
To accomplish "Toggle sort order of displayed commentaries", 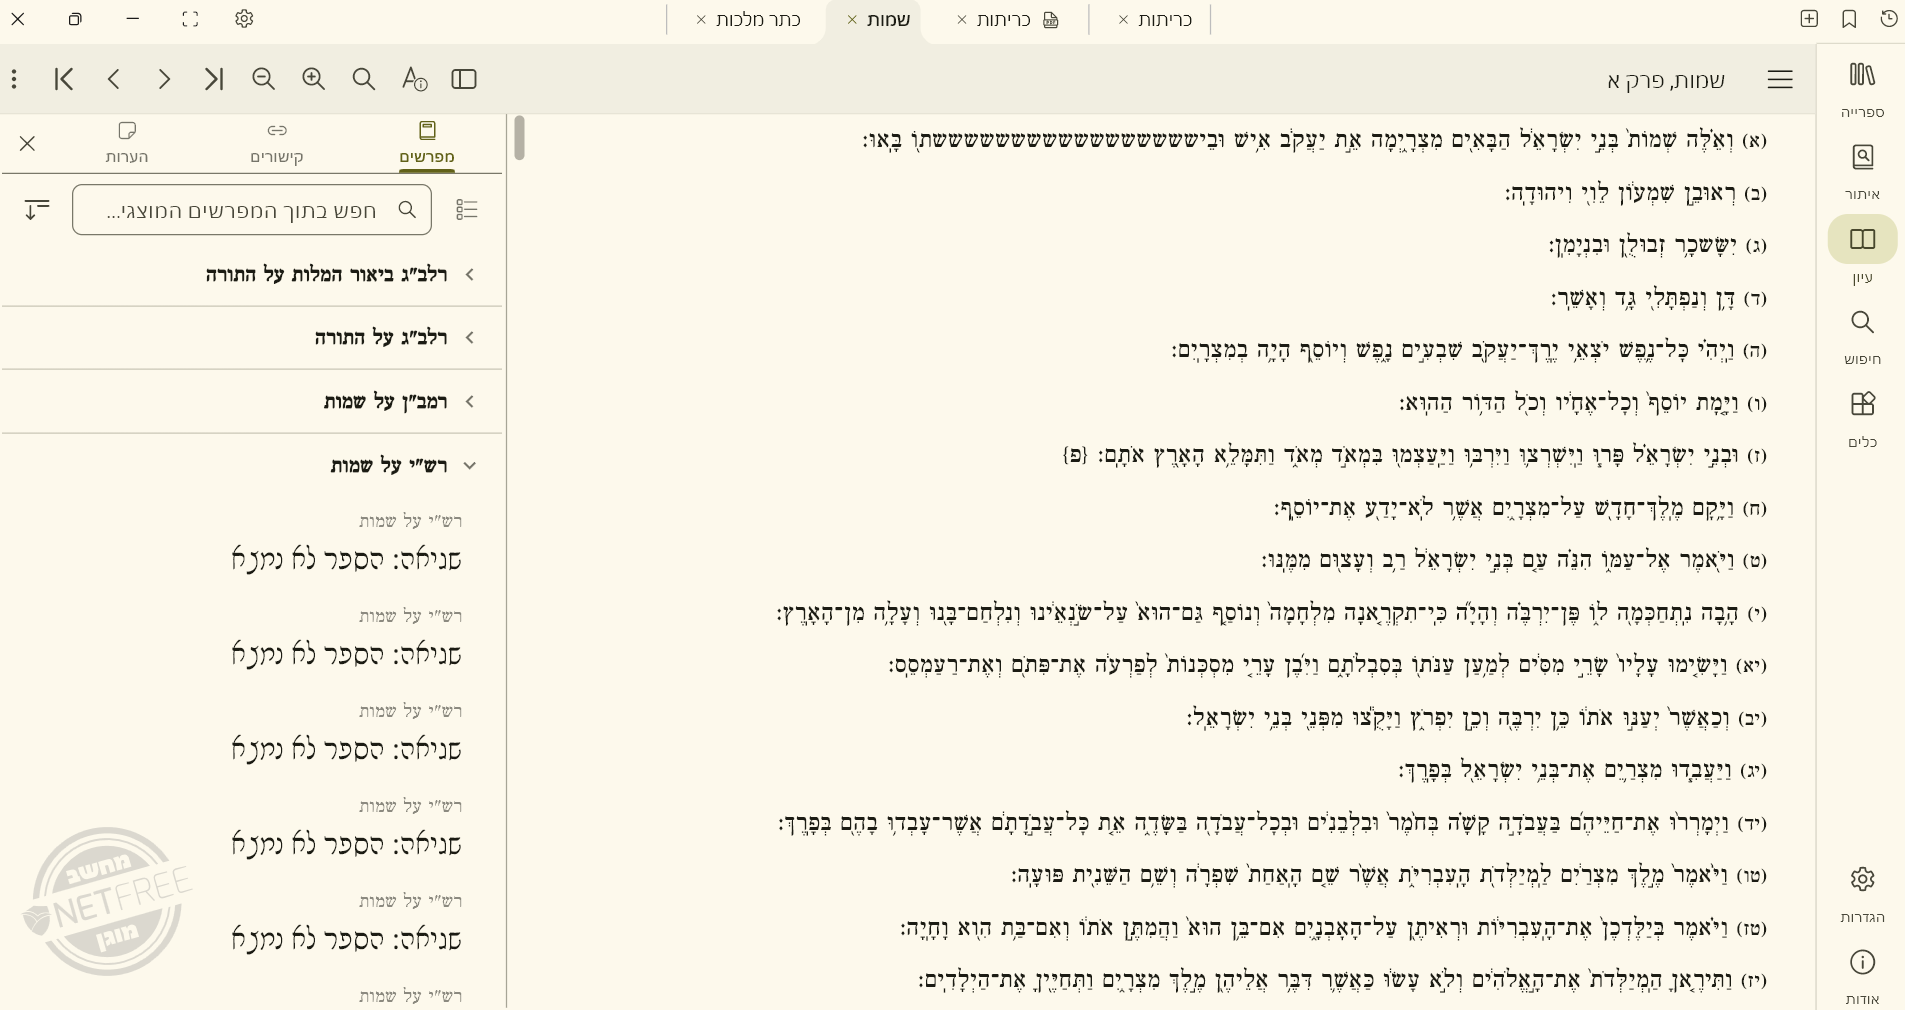I will click(37, 210).
